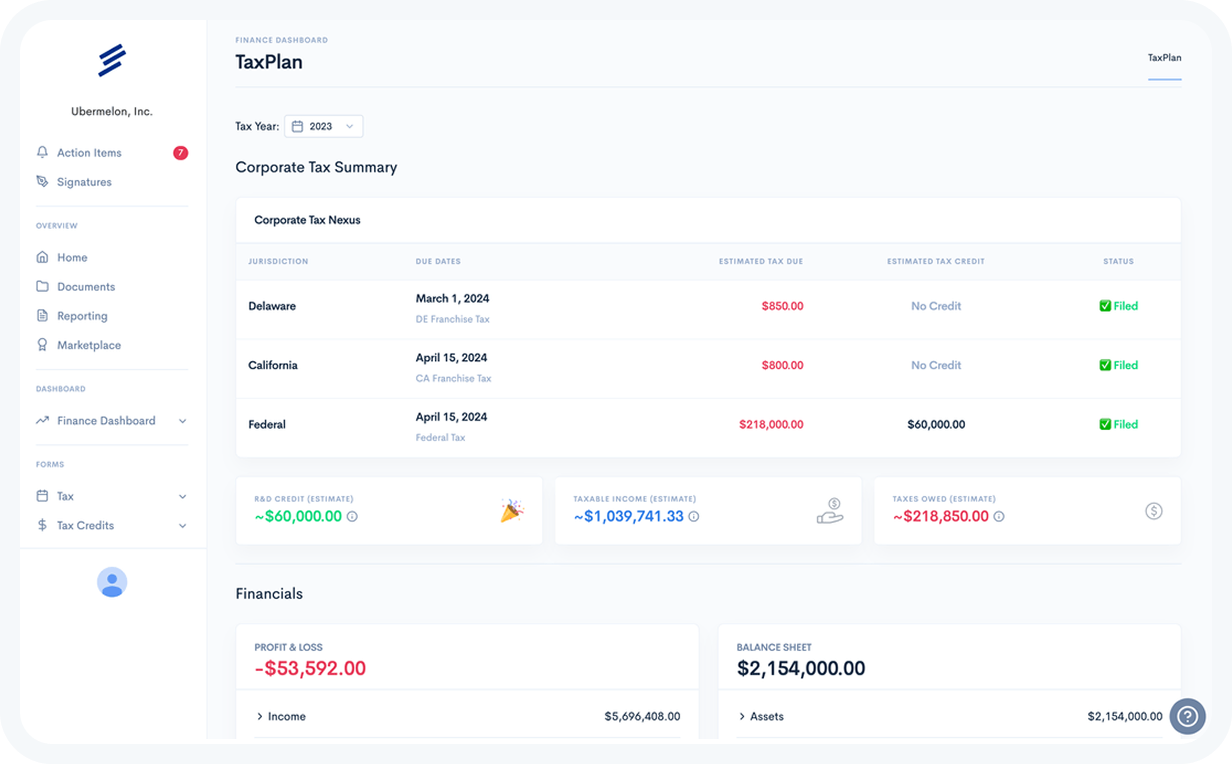Image resolution: width=1232 pixels, height=764 pixels.
Task: Click the California Filed status checkmark
Action: [x=1105, y=365]
